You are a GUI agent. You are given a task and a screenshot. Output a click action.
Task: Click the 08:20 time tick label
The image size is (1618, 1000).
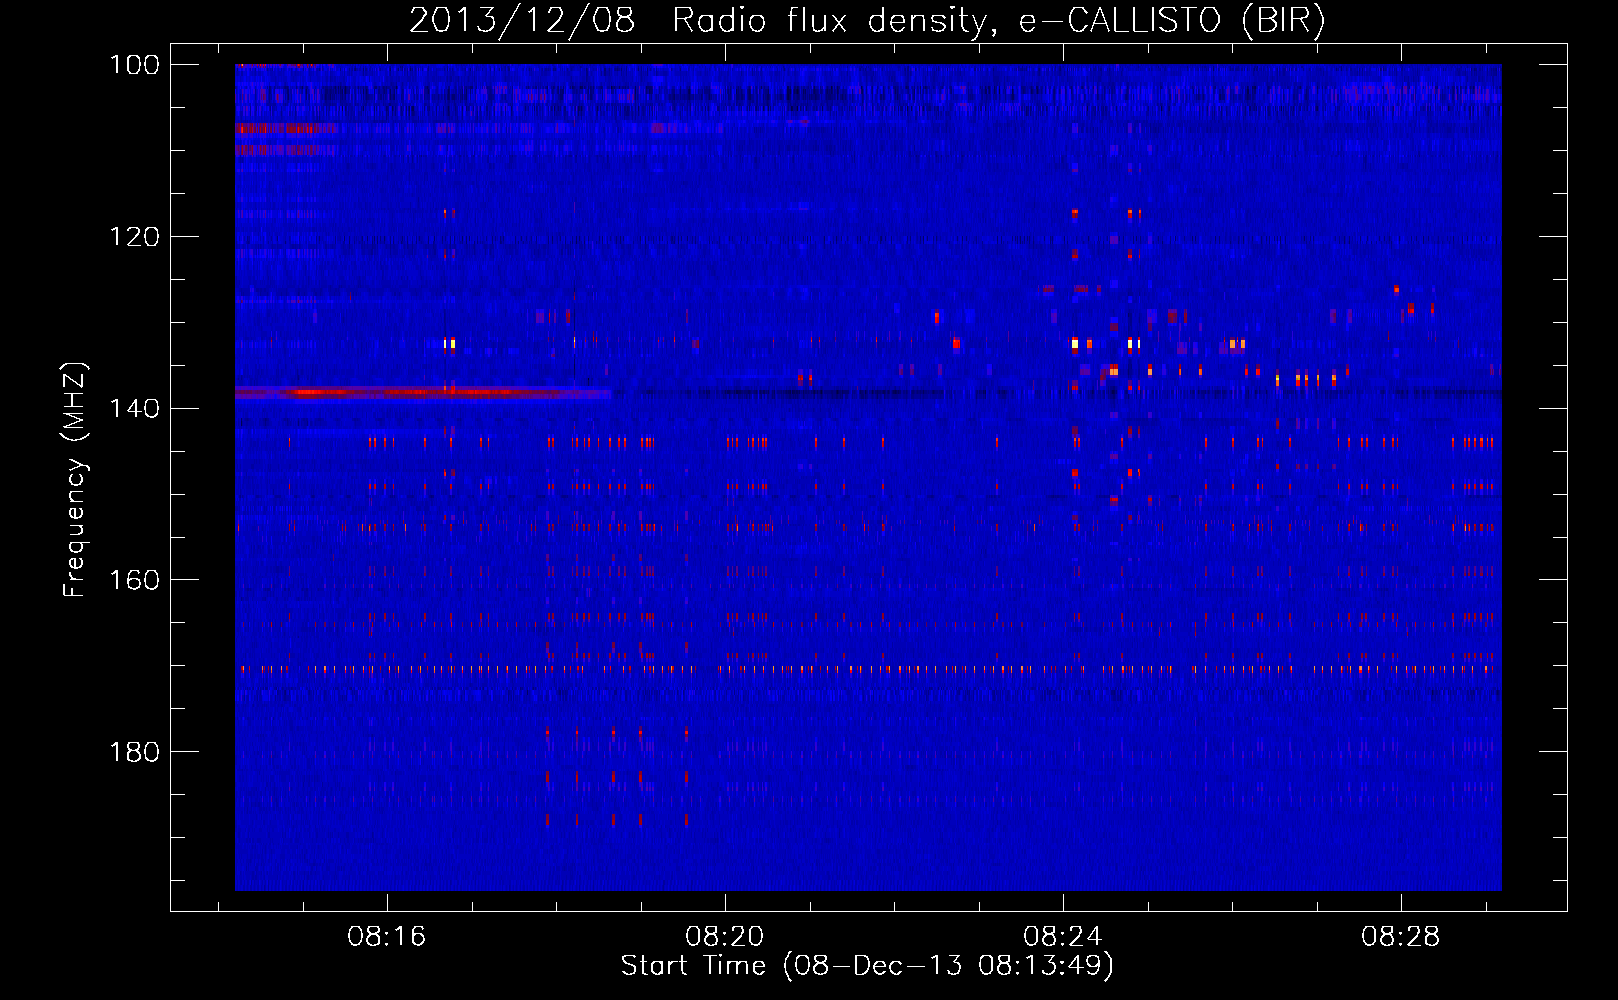click(x=725, y=937)
